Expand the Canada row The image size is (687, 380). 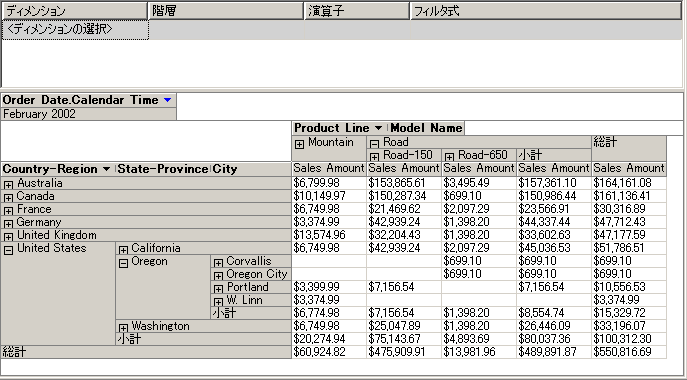click(x=8, y=198)
